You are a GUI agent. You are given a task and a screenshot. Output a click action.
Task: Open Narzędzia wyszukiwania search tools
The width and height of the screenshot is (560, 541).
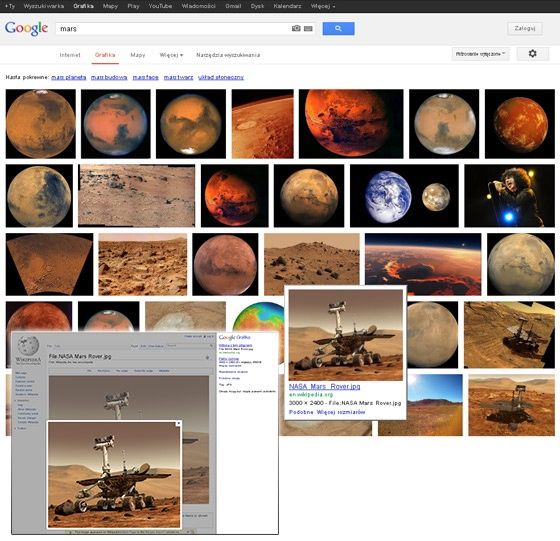pos(228,55)
